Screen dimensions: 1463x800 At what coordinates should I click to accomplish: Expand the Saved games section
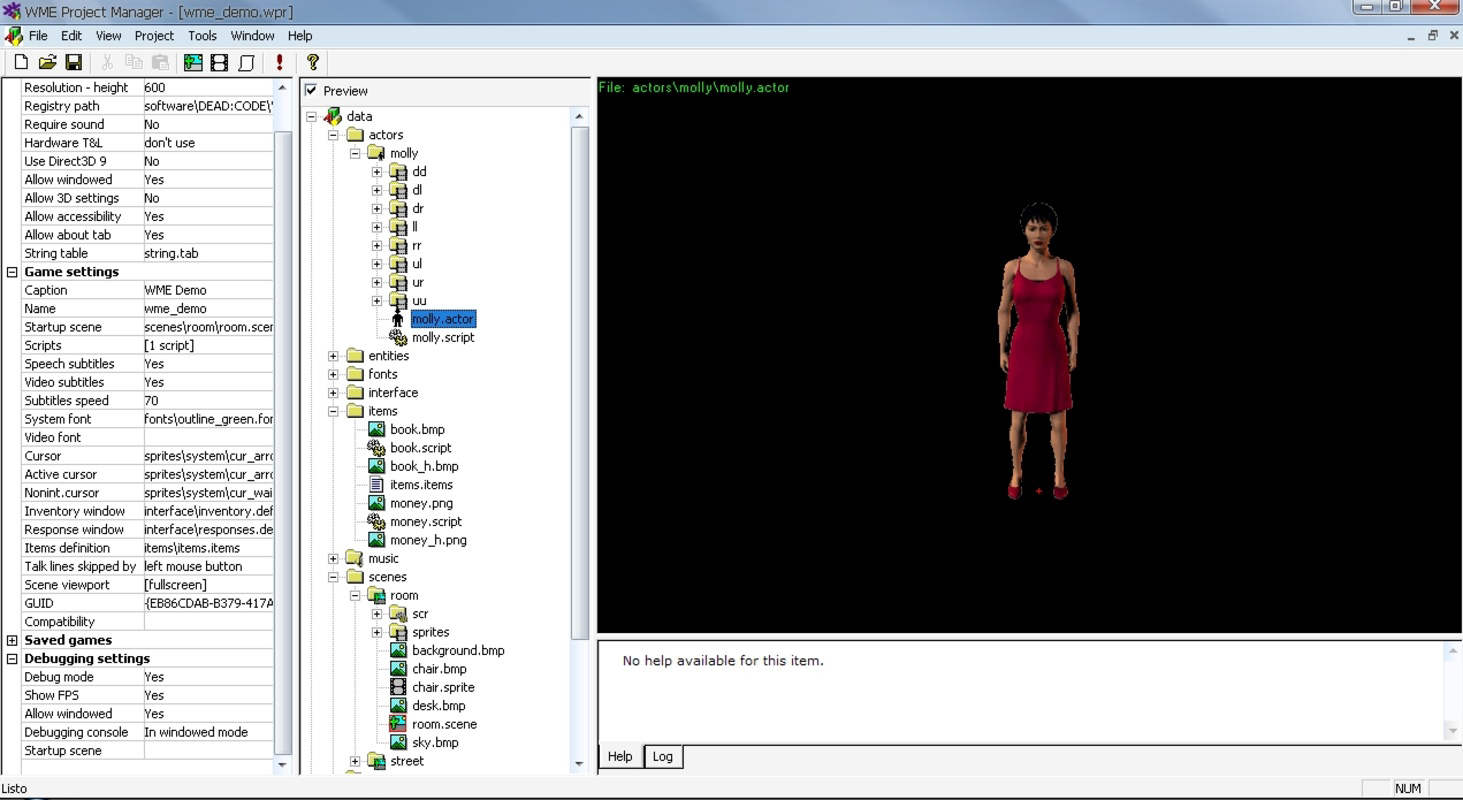10,640
